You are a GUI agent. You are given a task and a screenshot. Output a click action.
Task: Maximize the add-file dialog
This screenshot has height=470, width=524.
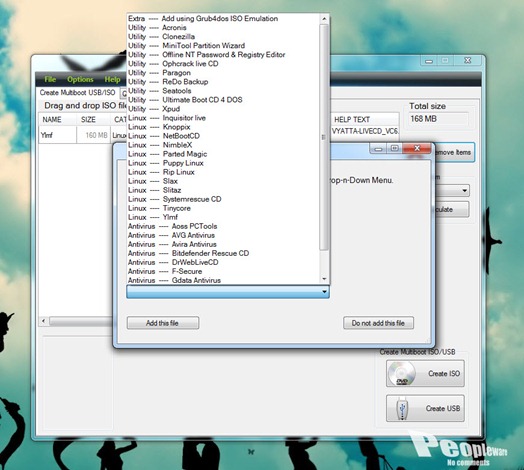[395, 148]
